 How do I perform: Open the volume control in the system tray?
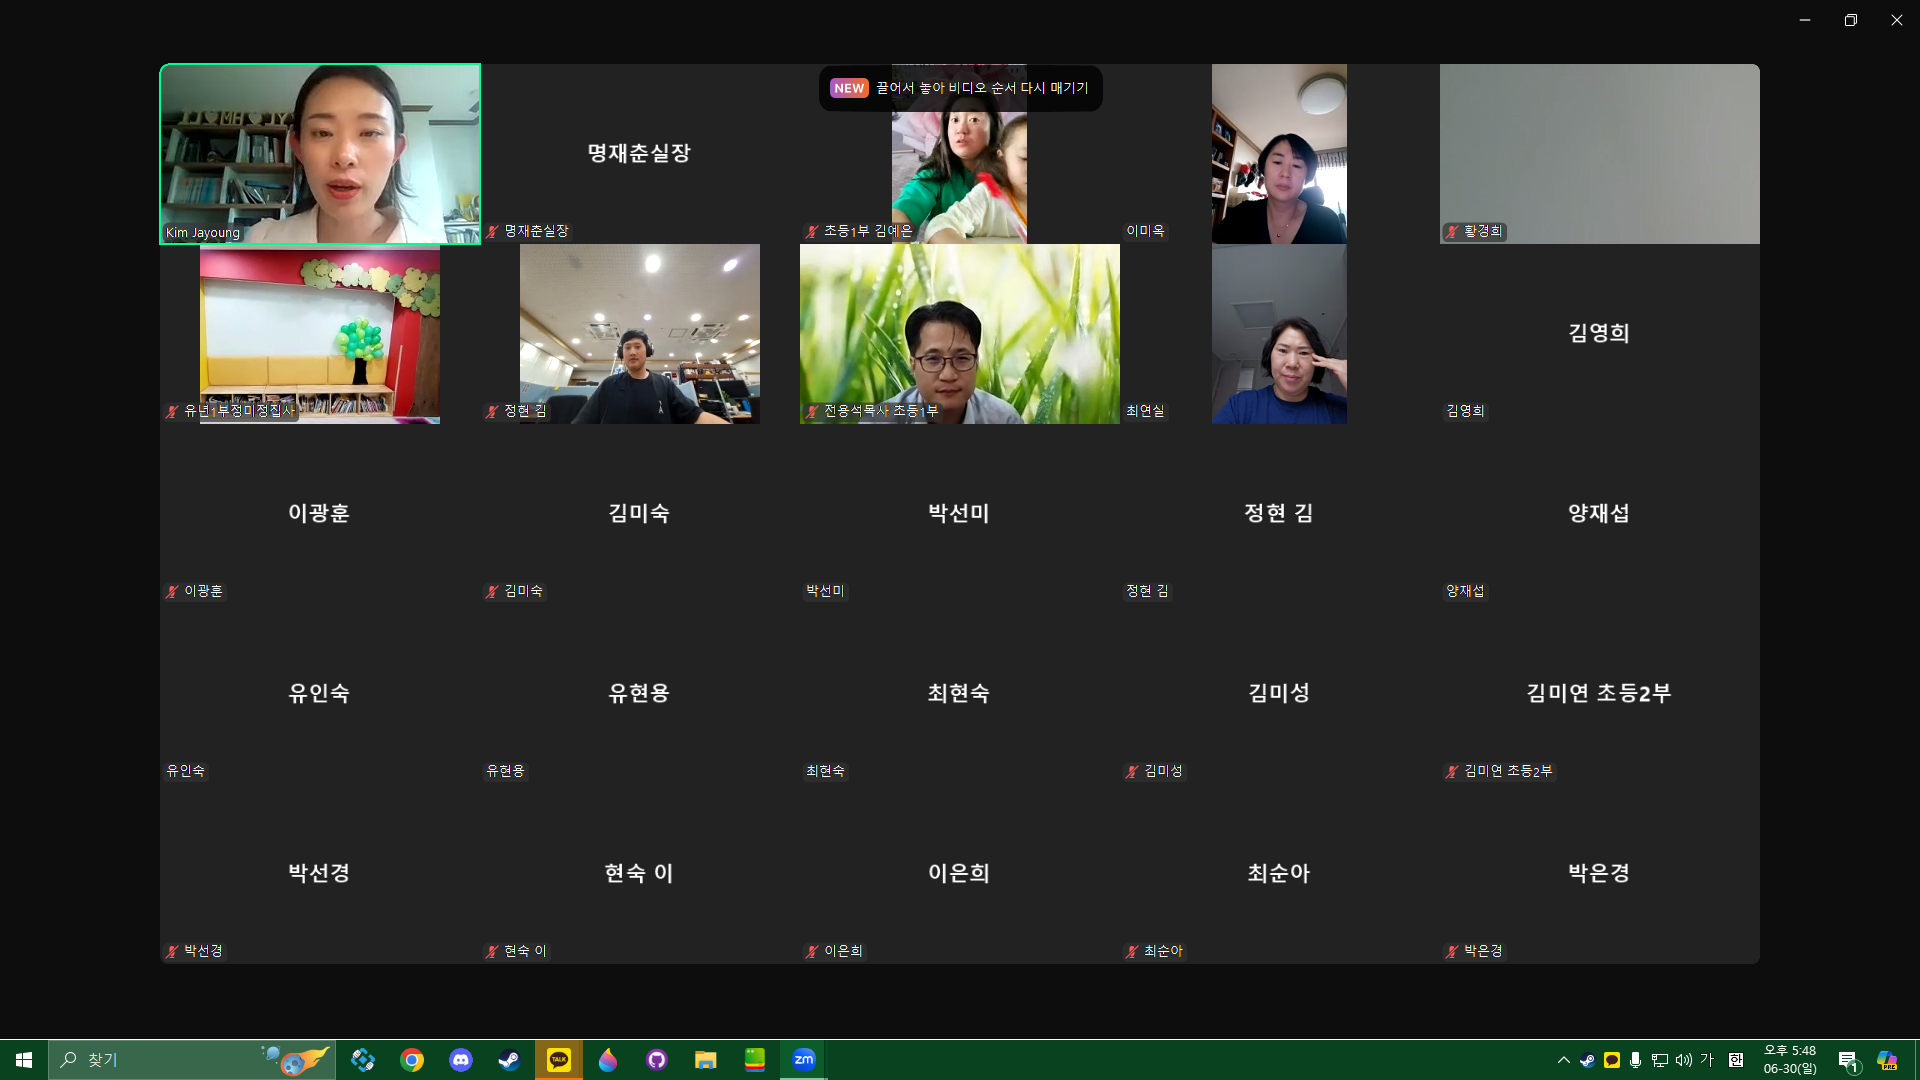(1684, 1060)
